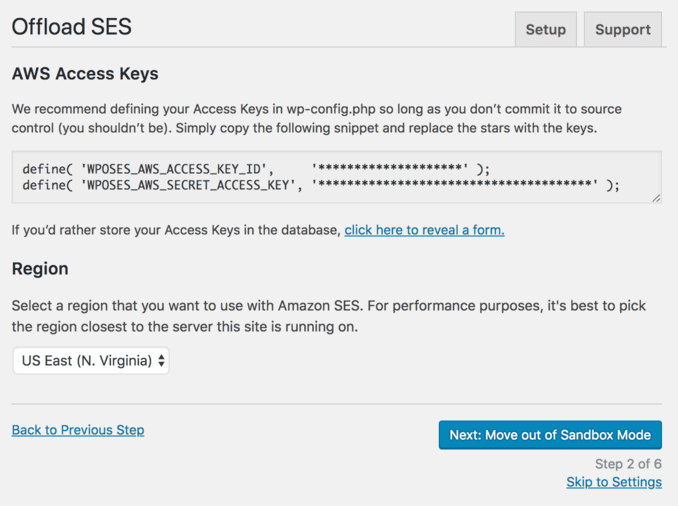Viewport: 678px width, 506px height.
Task: Open the Support tab
Action: pyautogui.click(x=622, y=29)
